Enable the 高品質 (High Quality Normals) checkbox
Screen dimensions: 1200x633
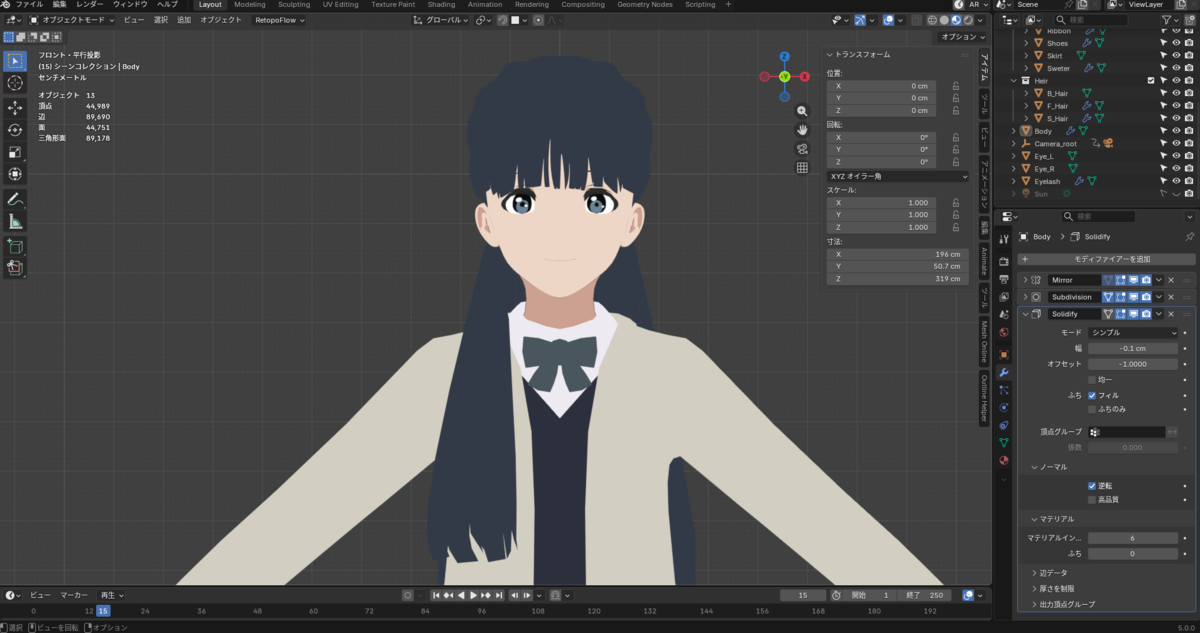coord(1092,499)
